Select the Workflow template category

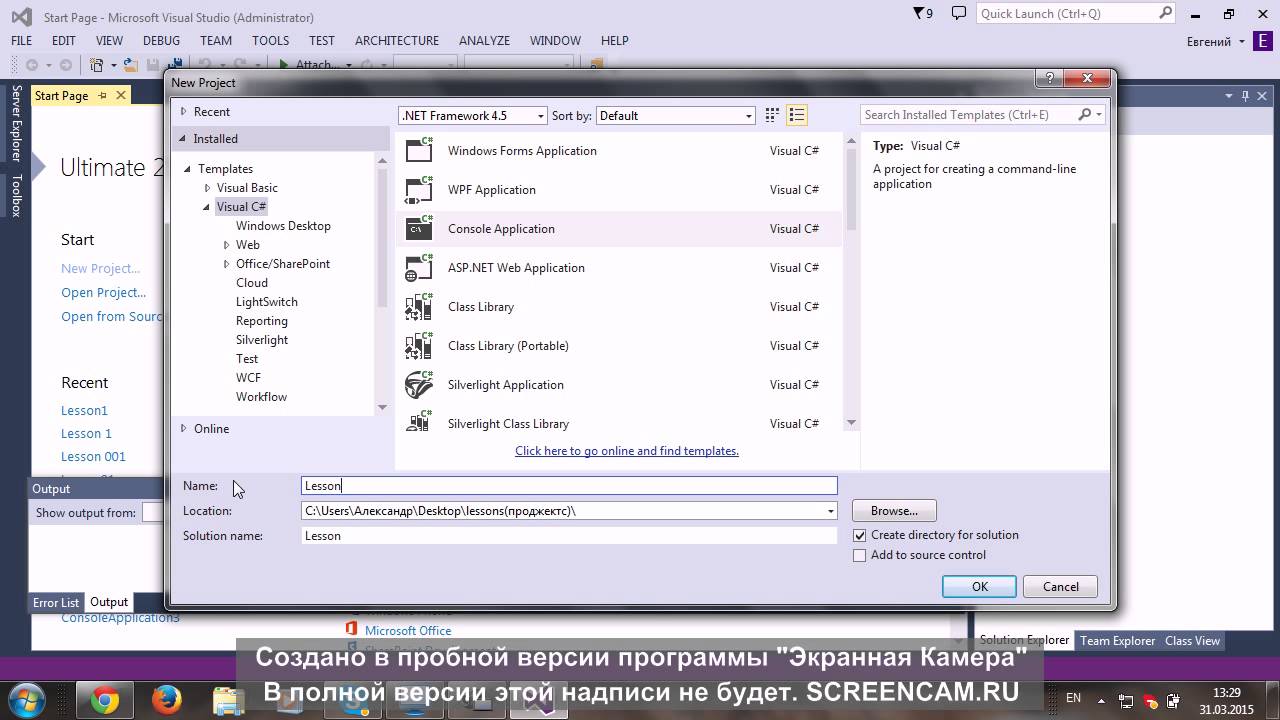click(261, 397)
